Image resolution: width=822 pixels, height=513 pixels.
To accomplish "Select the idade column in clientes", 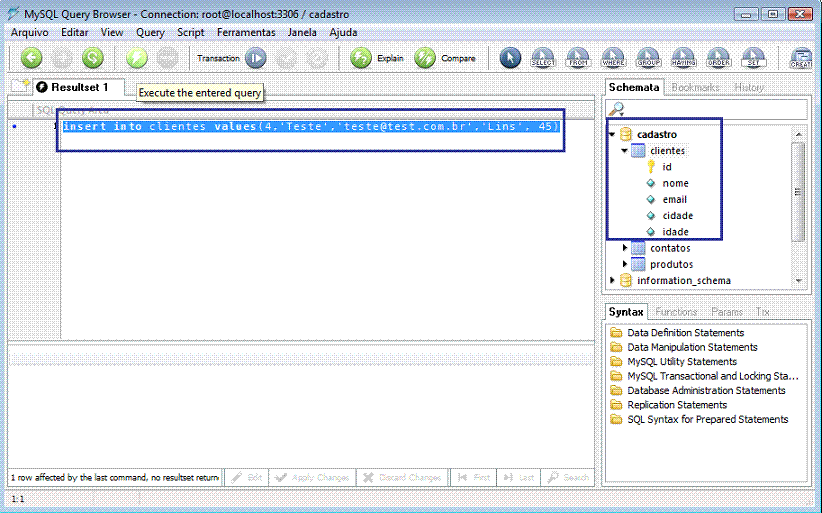I will coord(675,232).
